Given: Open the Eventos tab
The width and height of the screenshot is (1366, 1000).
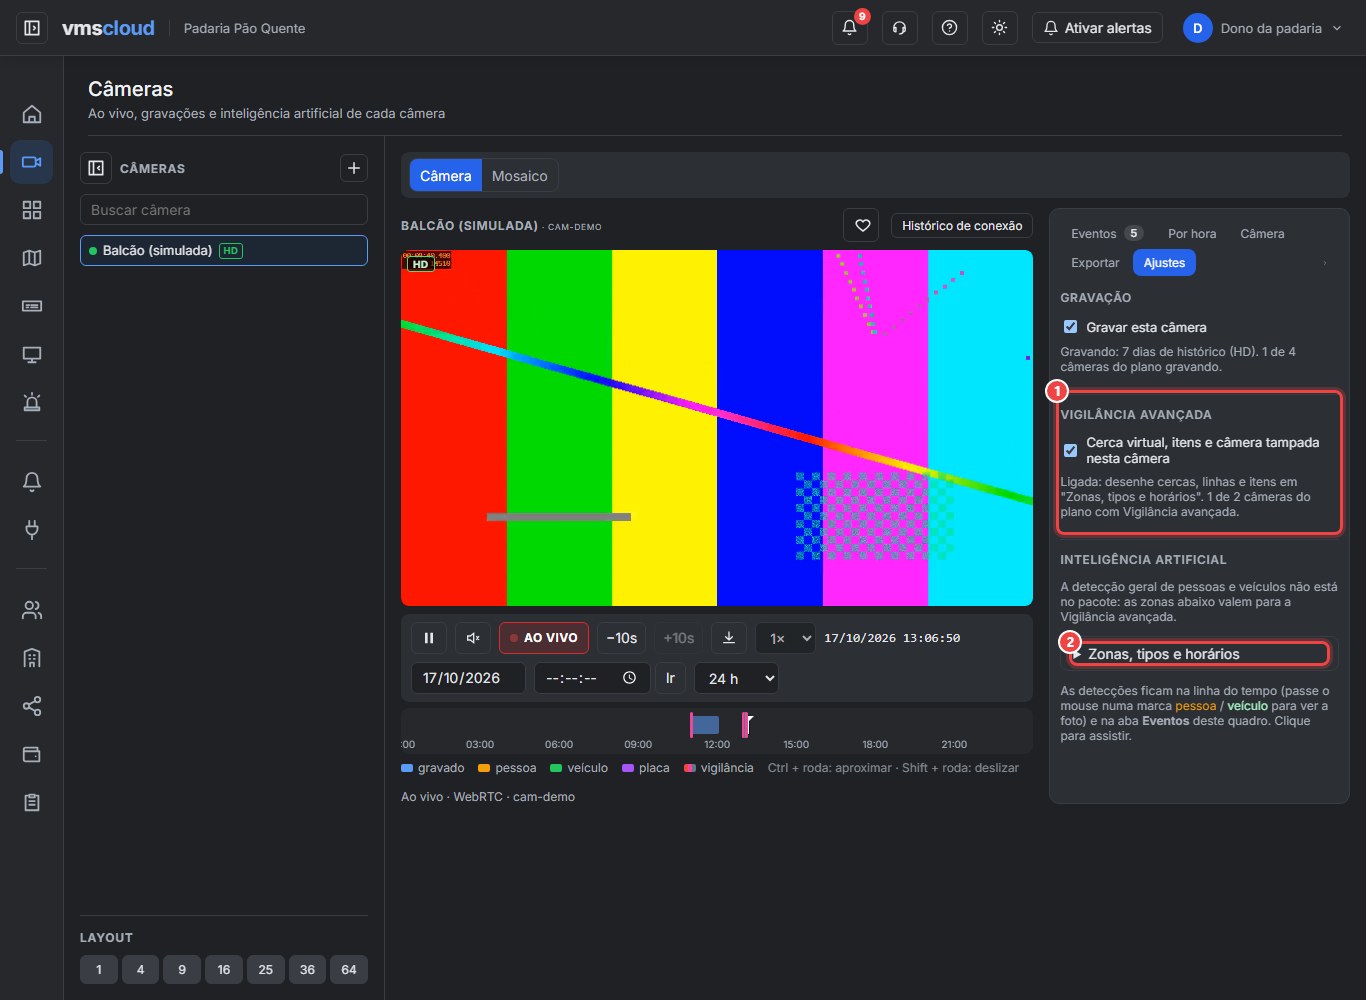Looking at the screenshot, I should click(1105, 233).
